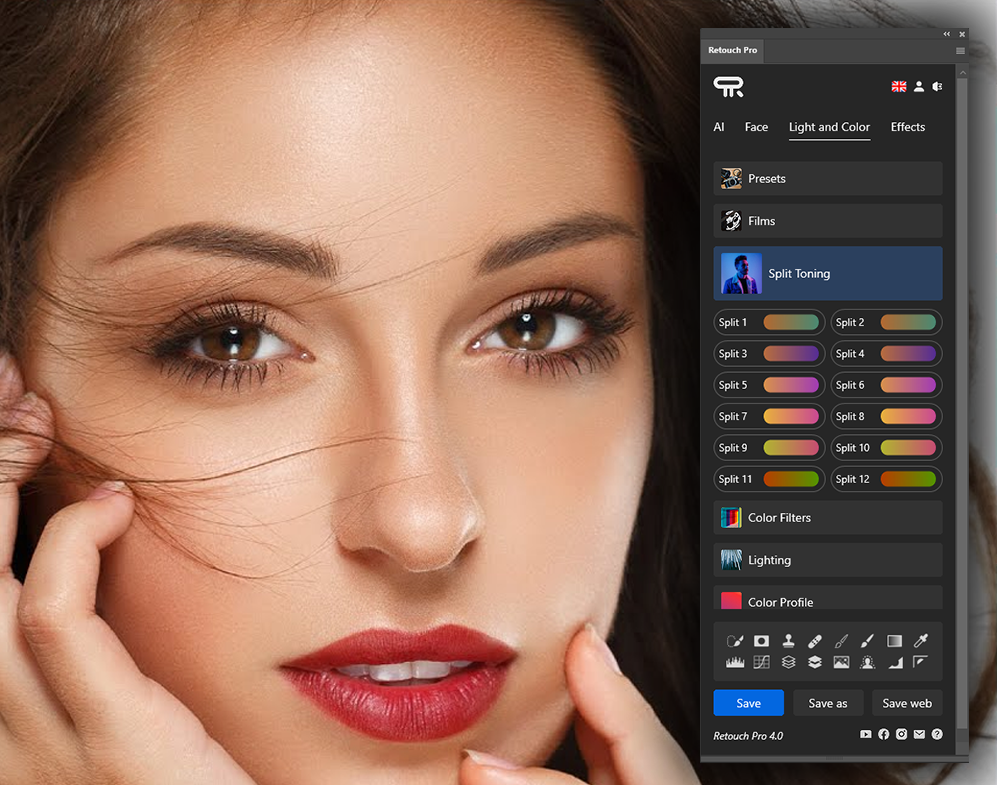This screenshot has width=997, height=785.
Task: Open the Curves grid icon
Action: tap(761, 662)
